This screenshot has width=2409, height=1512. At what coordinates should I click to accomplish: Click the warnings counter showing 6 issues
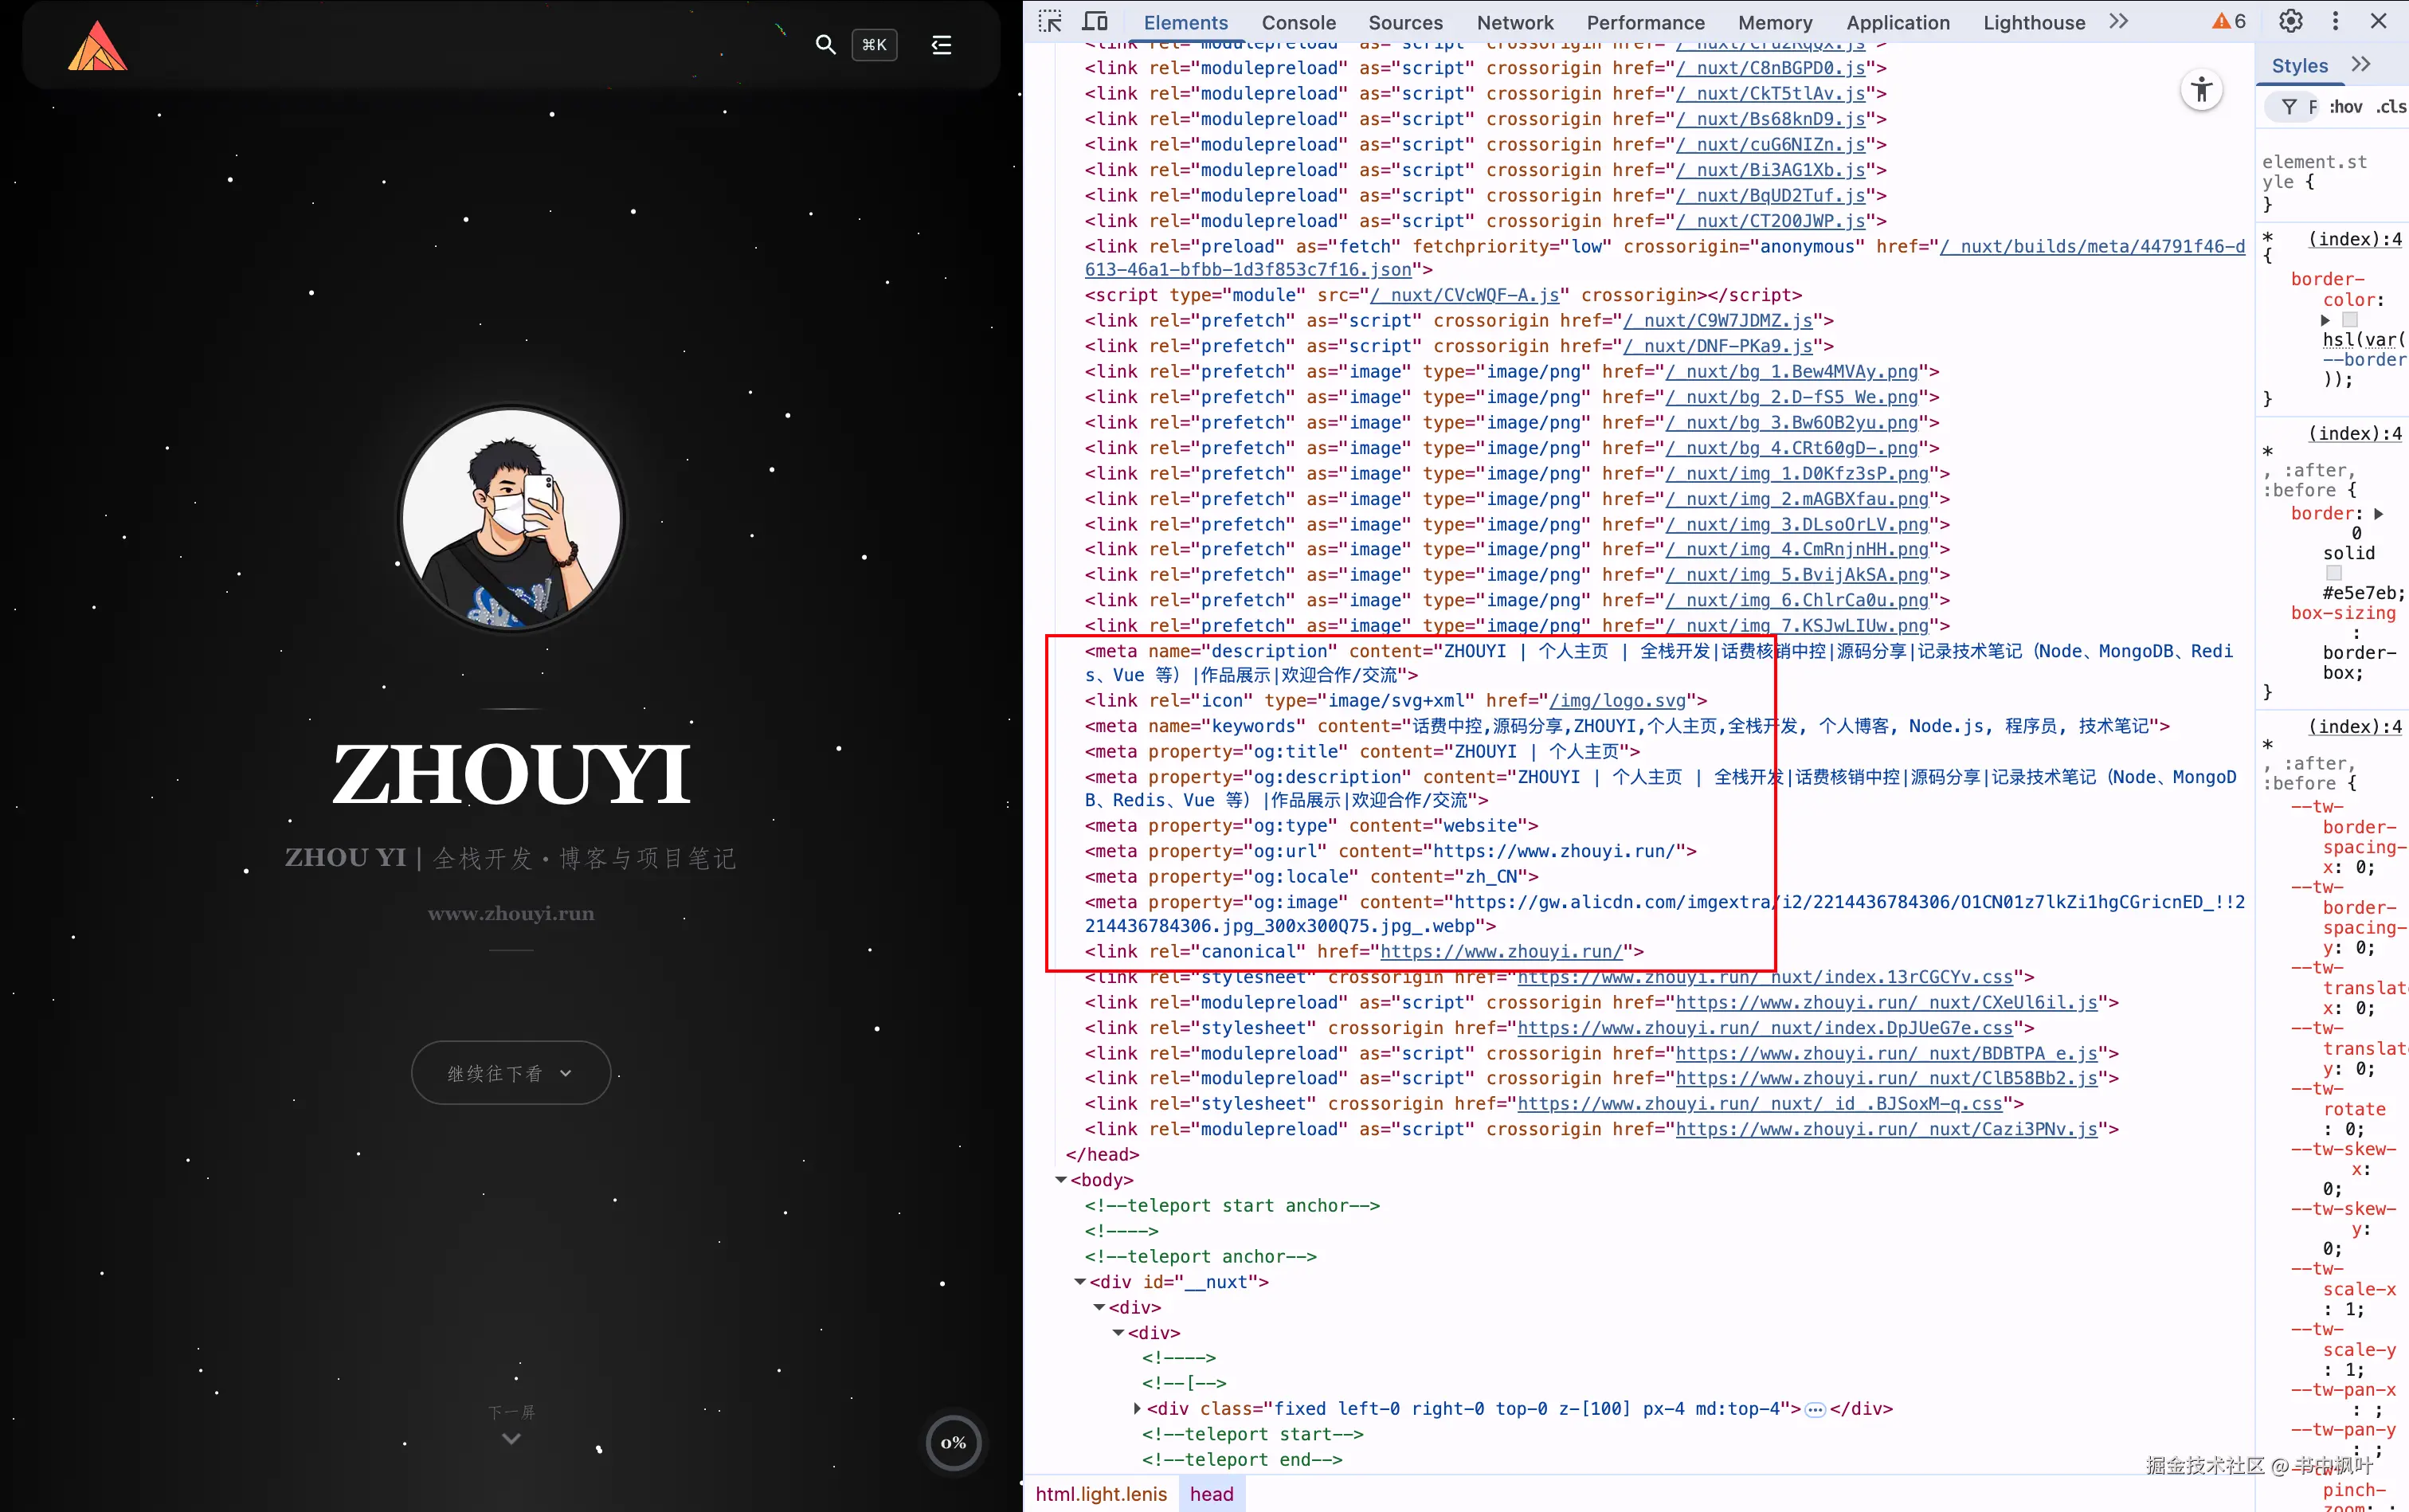tap(2229, 21)
